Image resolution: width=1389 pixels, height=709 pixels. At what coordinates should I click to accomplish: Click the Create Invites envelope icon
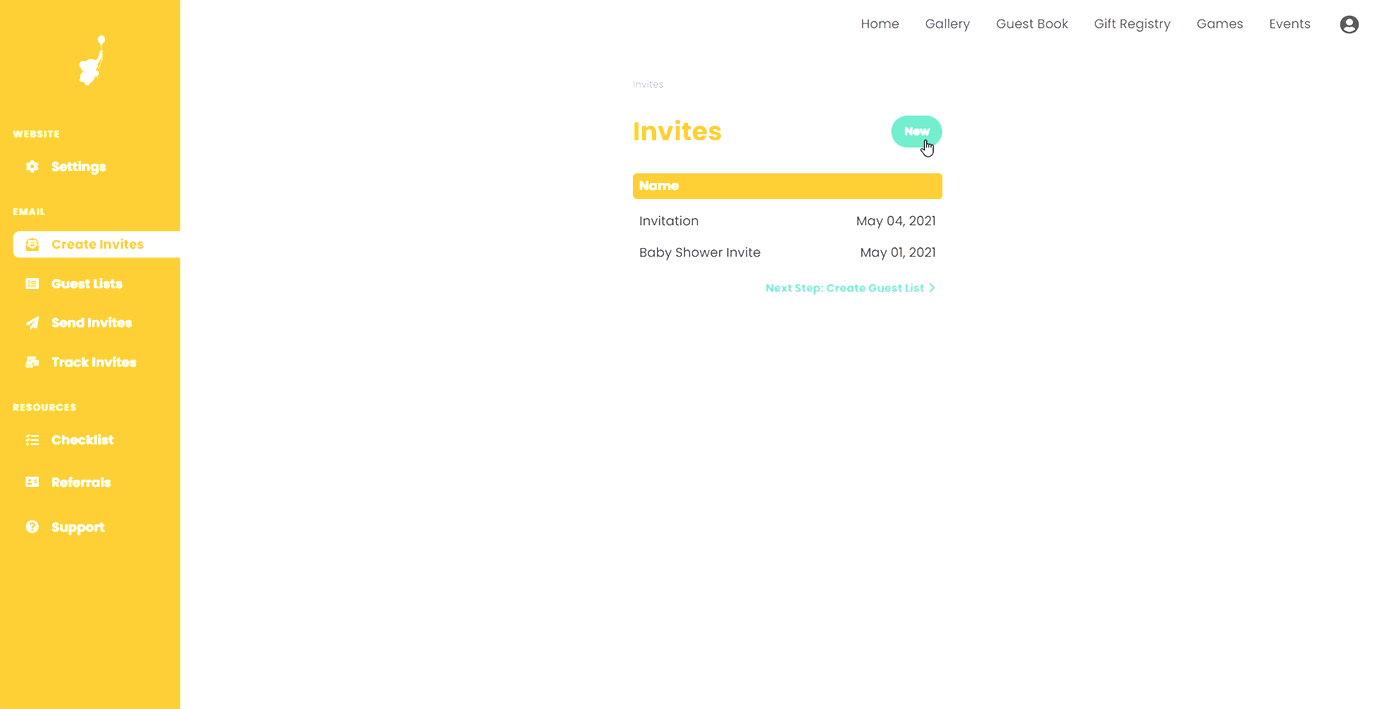[x=32, y=243]
